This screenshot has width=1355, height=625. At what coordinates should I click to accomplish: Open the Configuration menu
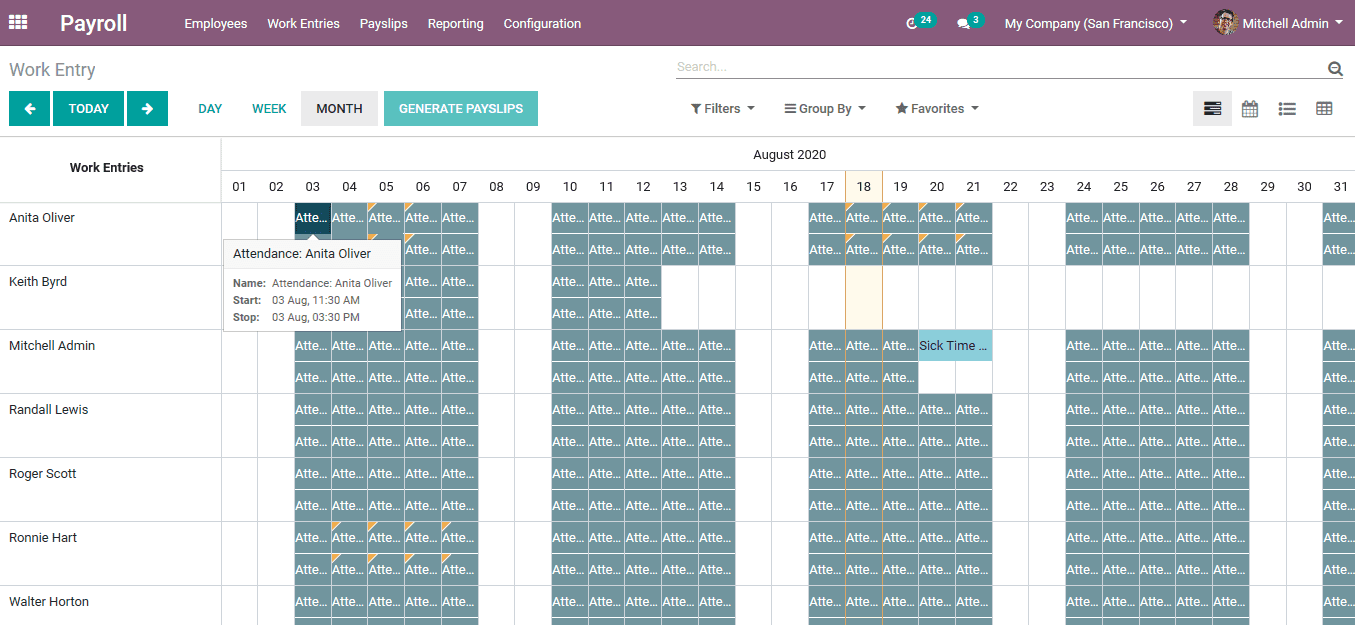tap(542, 23)
